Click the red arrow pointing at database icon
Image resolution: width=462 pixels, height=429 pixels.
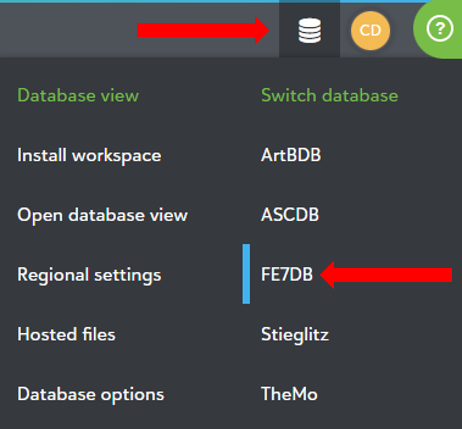click(203, 30)
